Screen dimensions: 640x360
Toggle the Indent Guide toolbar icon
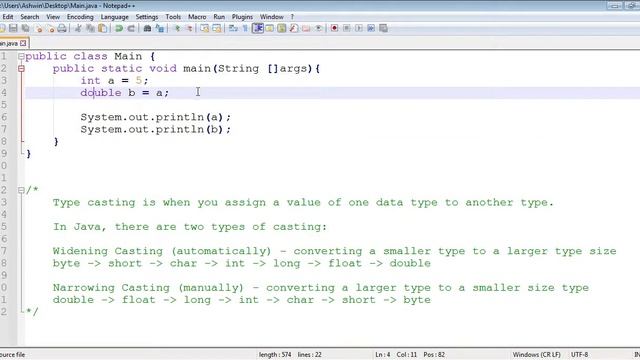tap(258, 28)
